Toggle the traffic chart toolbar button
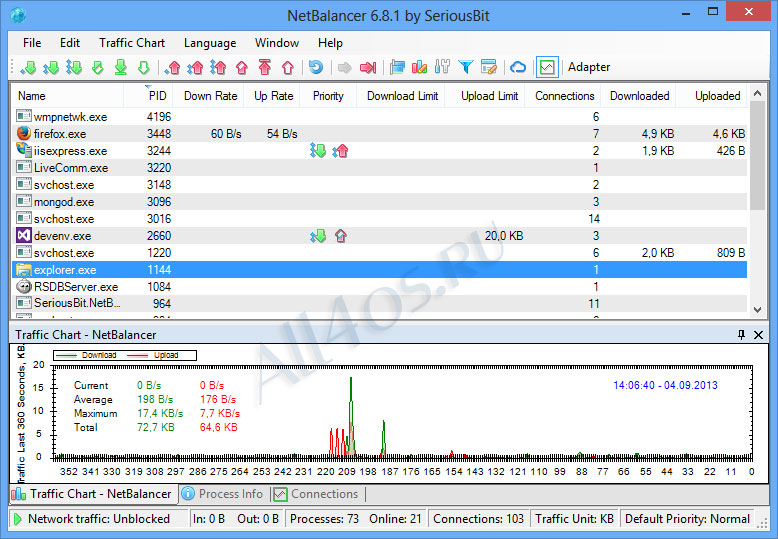 (547, 67)
